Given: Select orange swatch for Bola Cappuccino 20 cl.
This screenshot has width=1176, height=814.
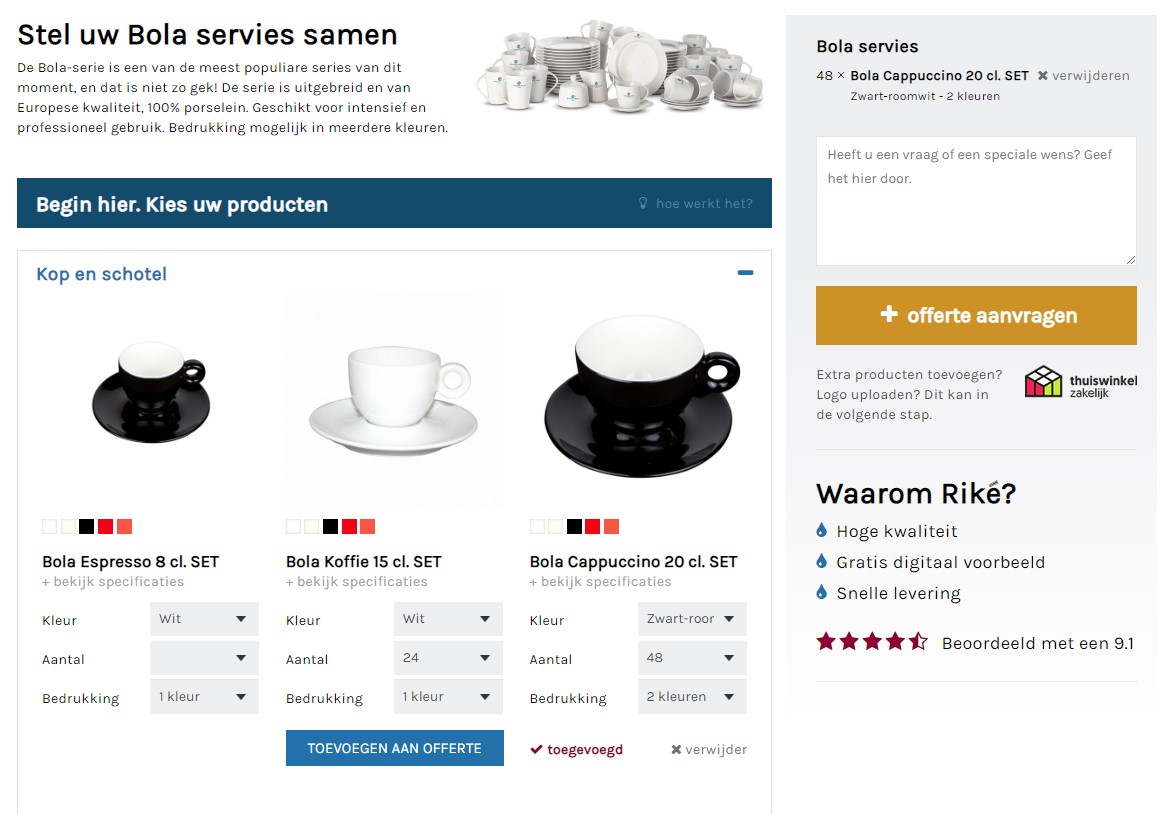Looking at the screenshot, I should (612, 527).
